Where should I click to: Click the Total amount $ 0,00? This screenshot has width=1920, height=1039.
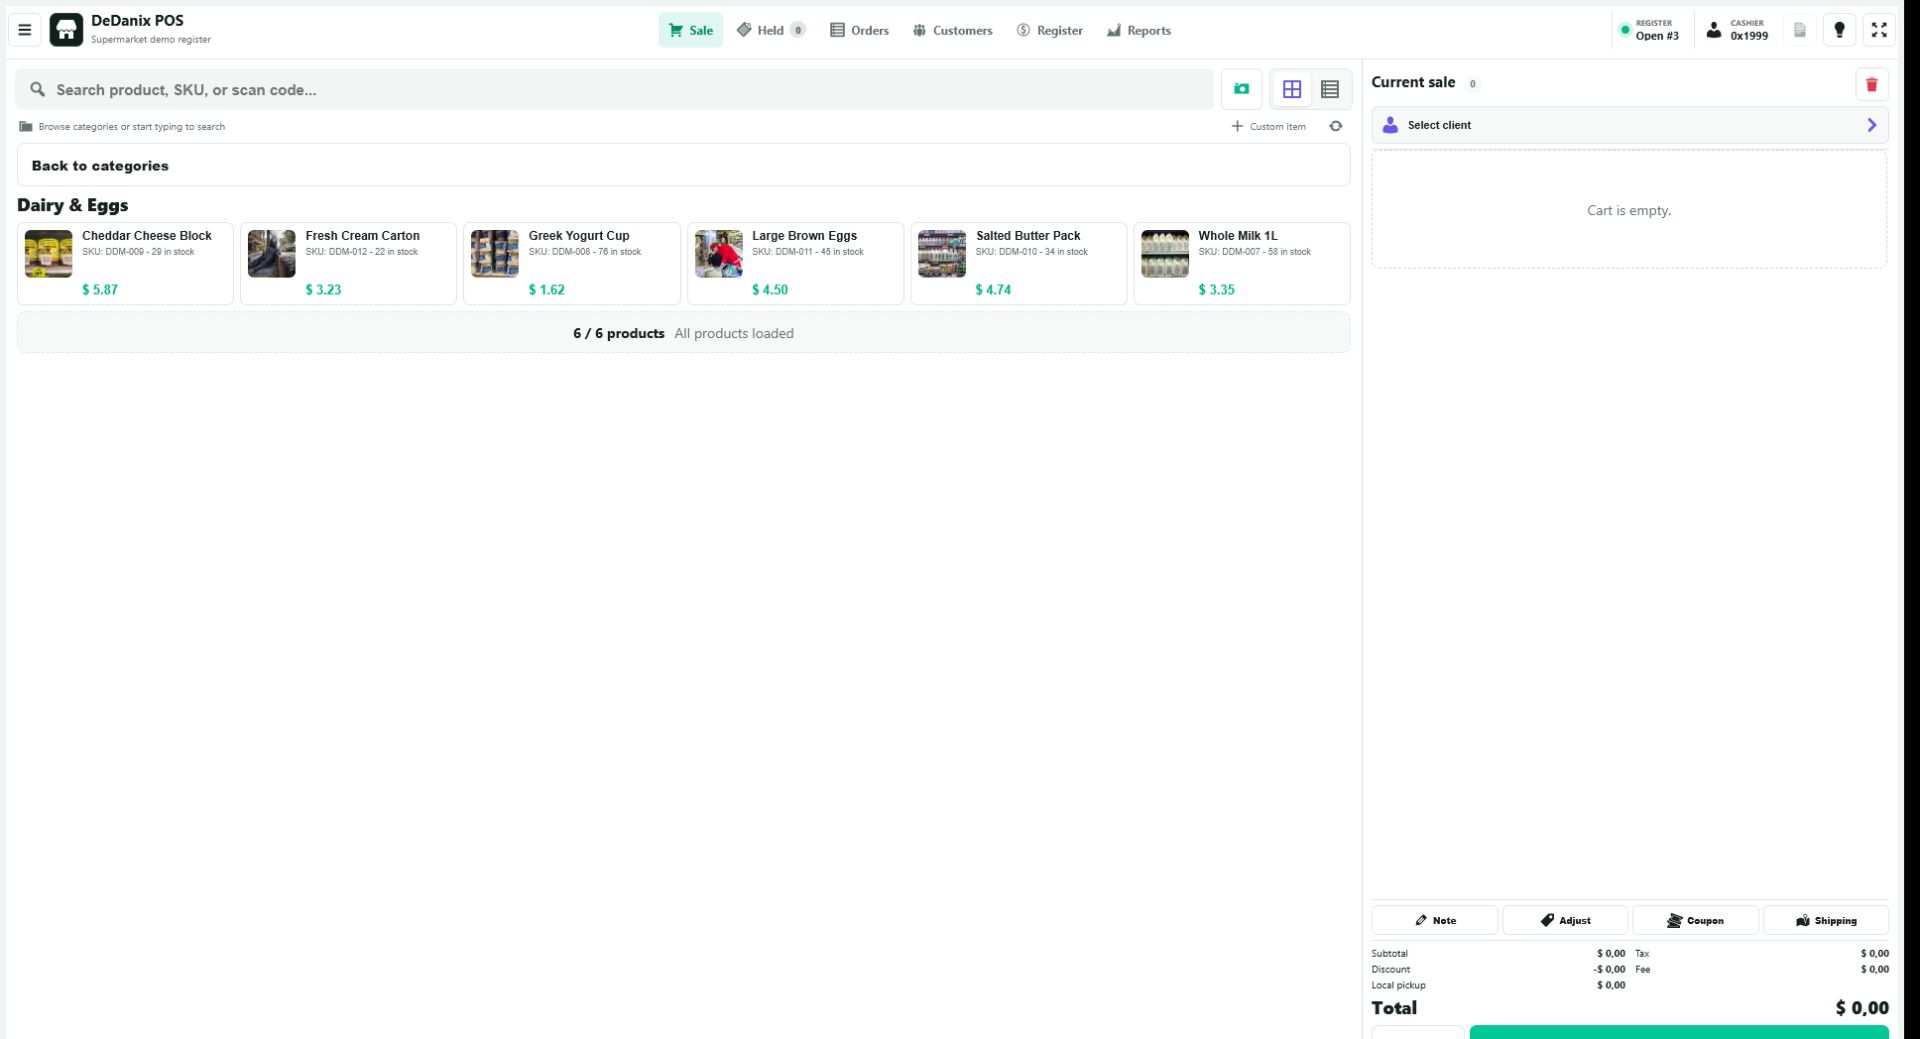point(1861,1008)
